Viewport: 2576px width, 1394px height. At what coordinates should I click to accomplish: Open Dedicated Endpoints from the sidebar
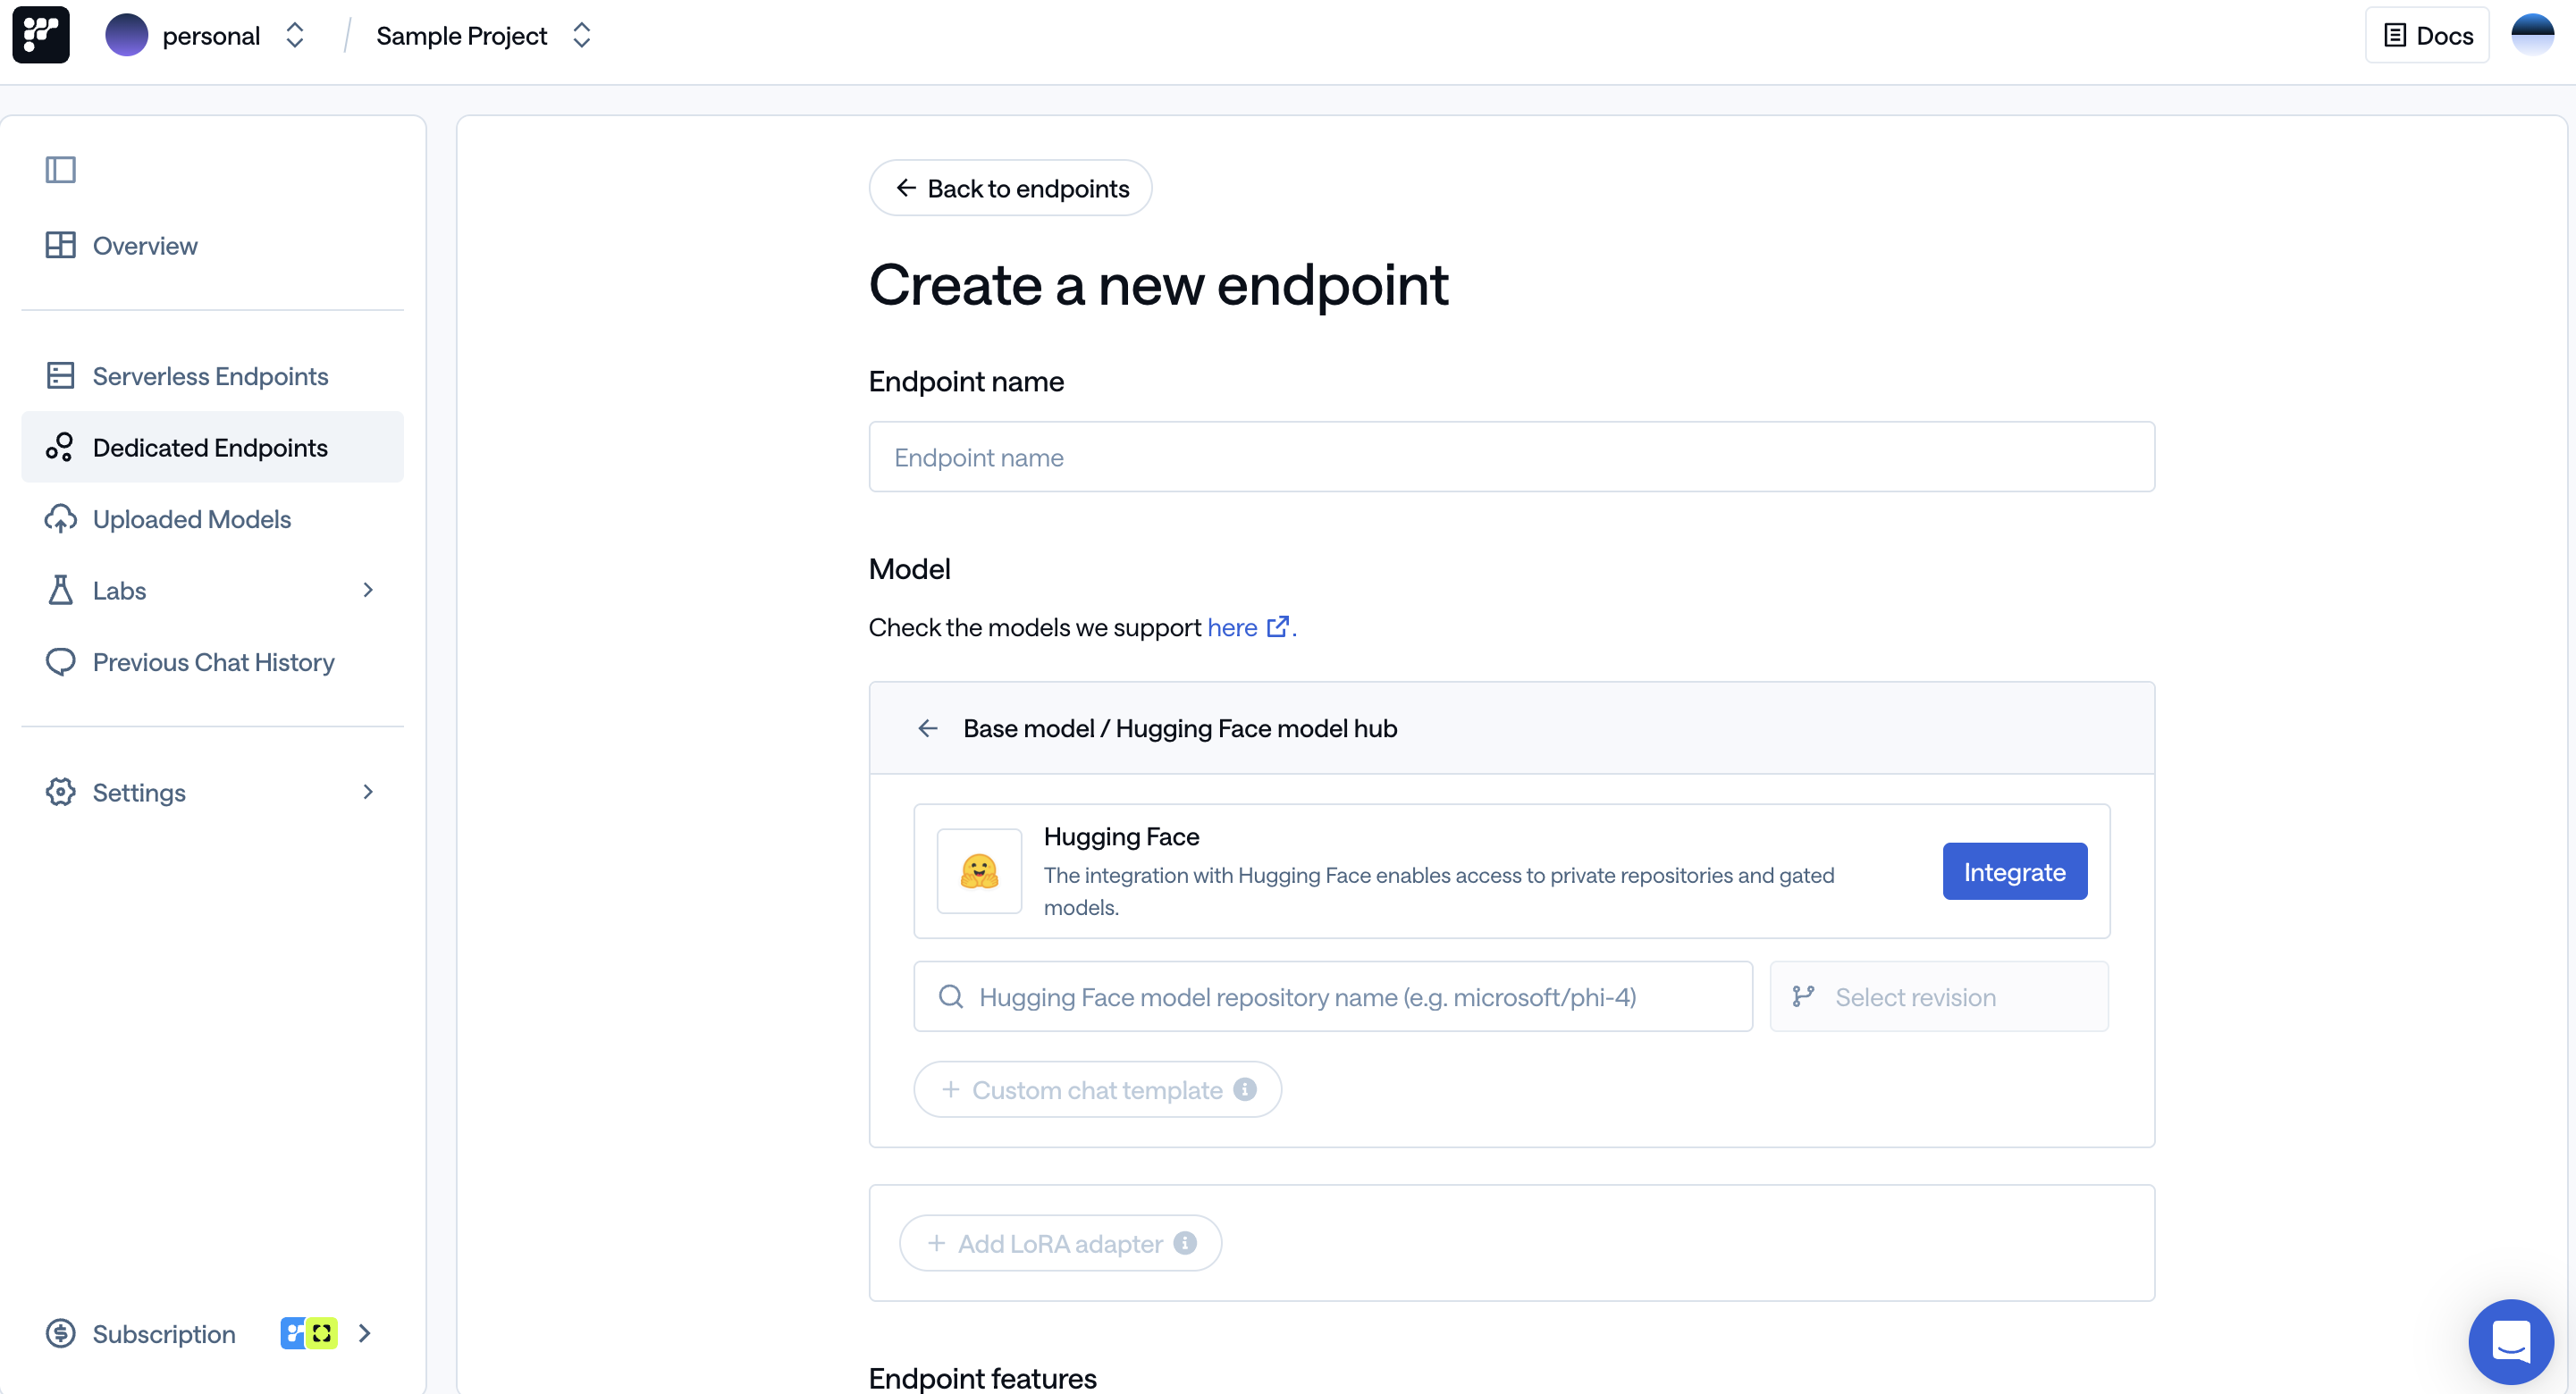pyautogui.click(x=210, y=447)
